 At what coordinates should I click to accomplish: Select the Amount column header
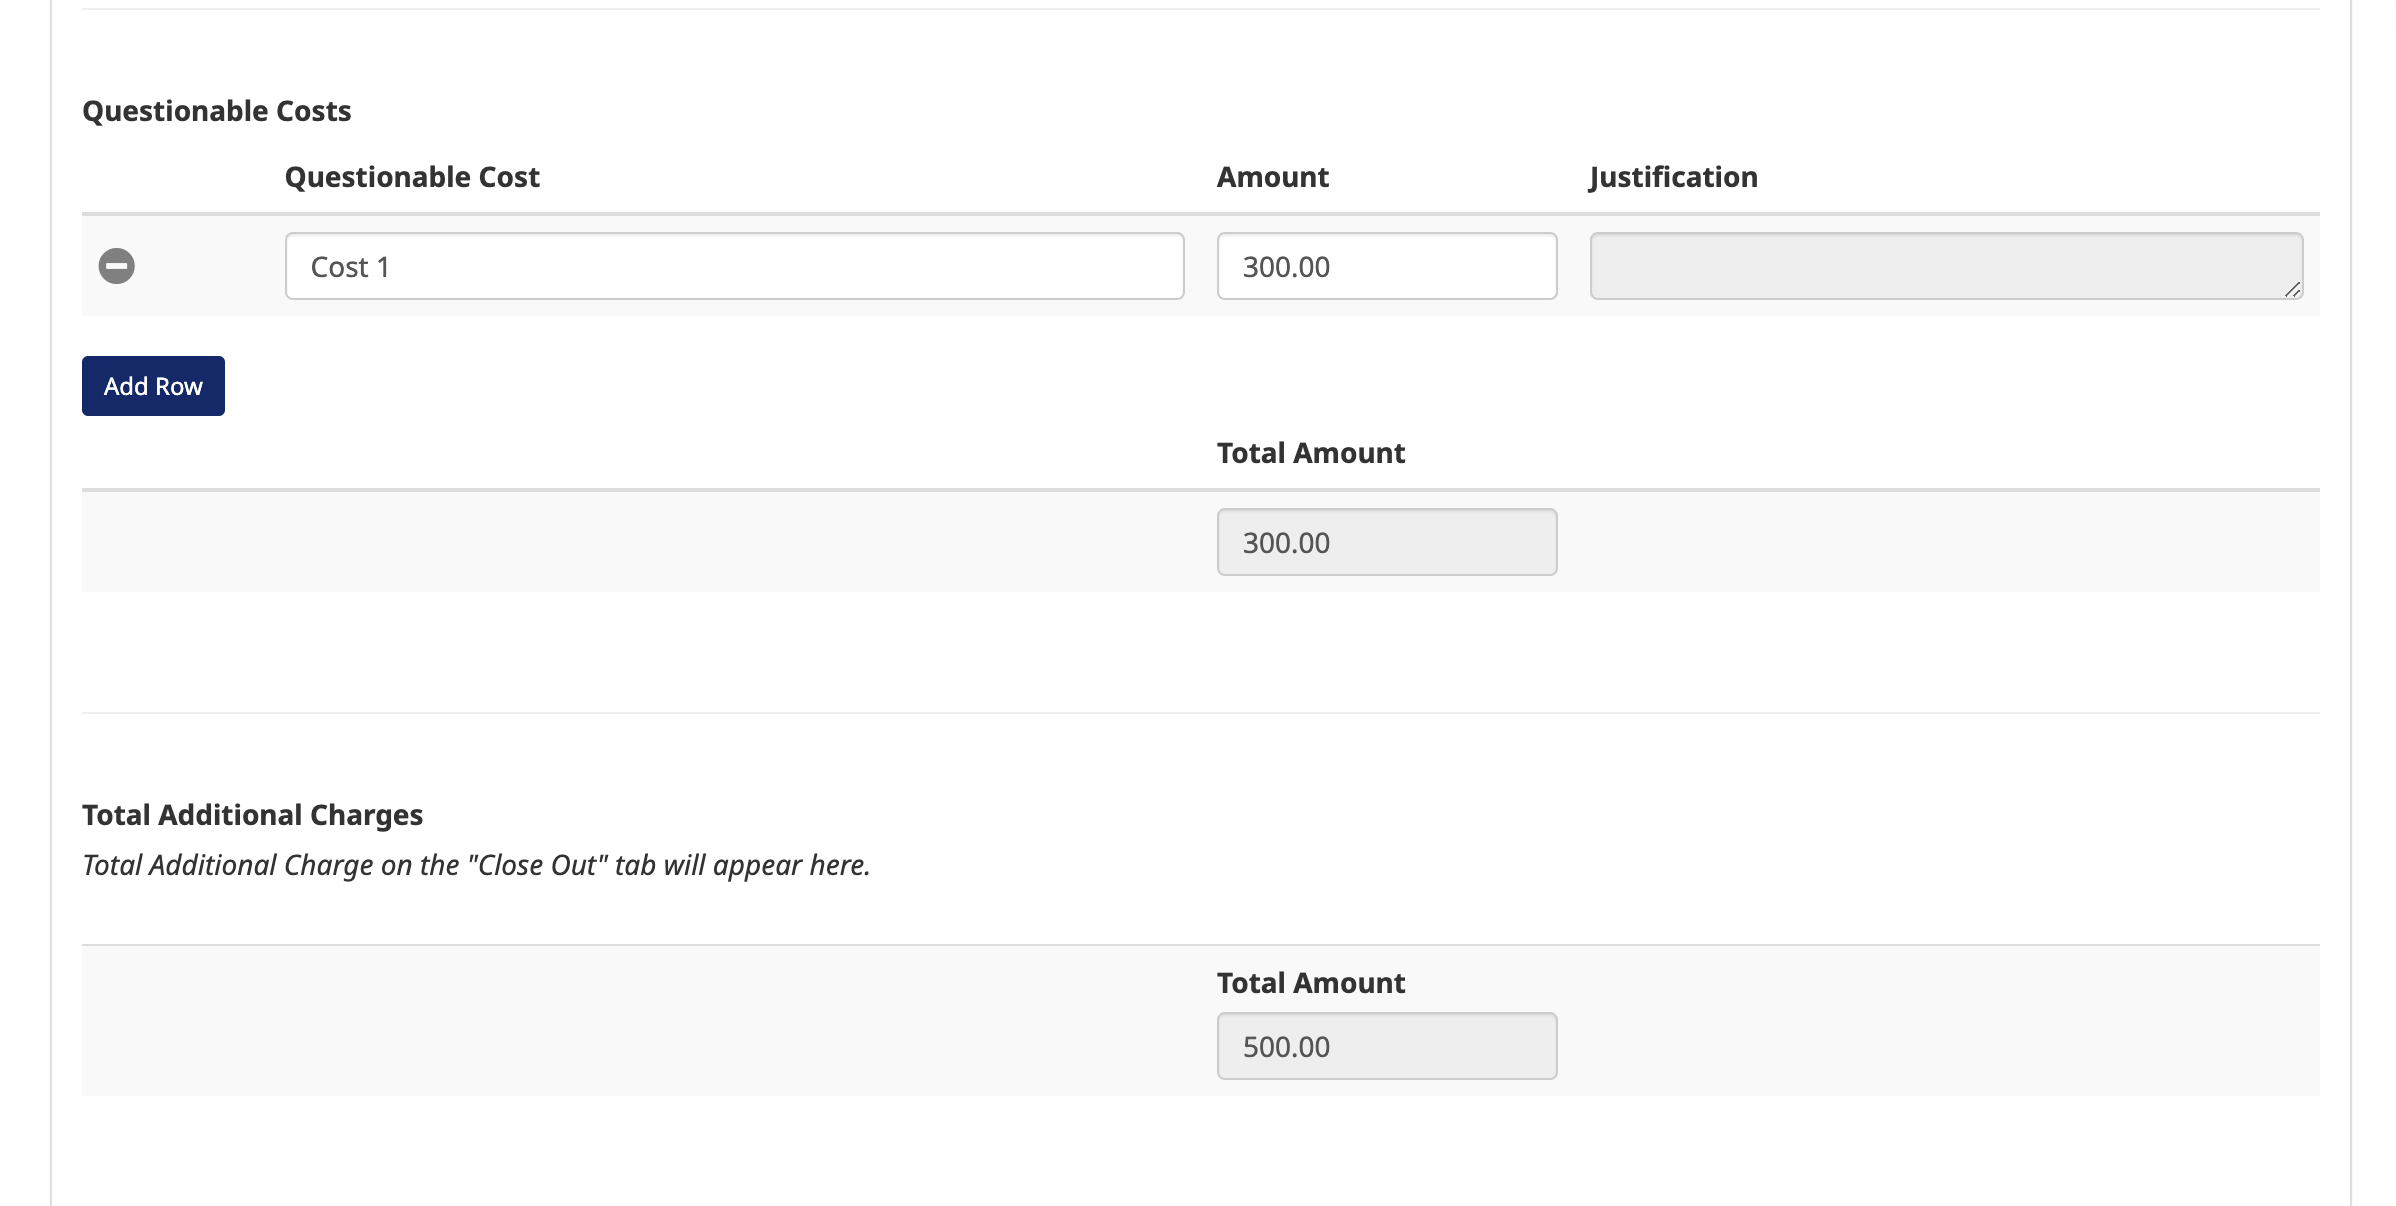tap(1273, 177)
